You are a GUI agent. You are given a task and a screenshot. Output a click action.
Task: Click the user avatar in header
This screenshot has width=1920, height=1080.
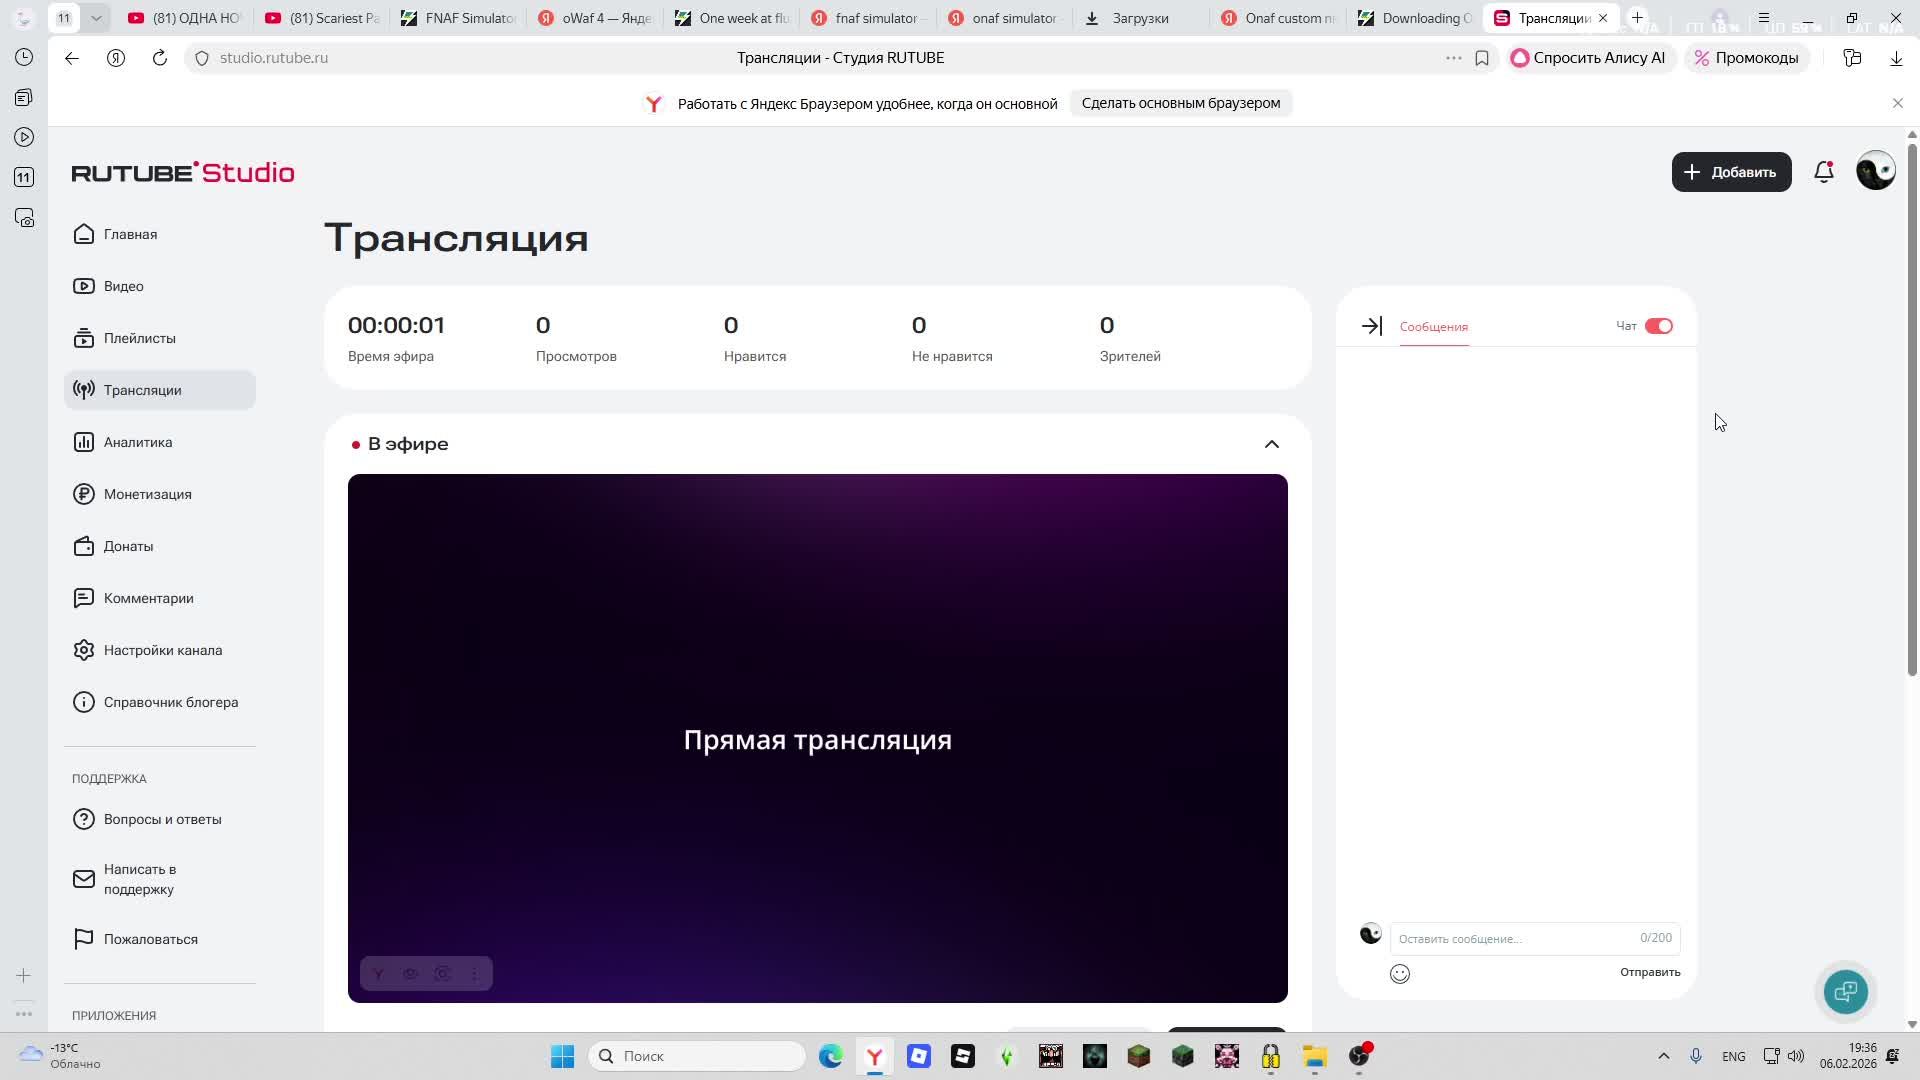coord(1875,171)
